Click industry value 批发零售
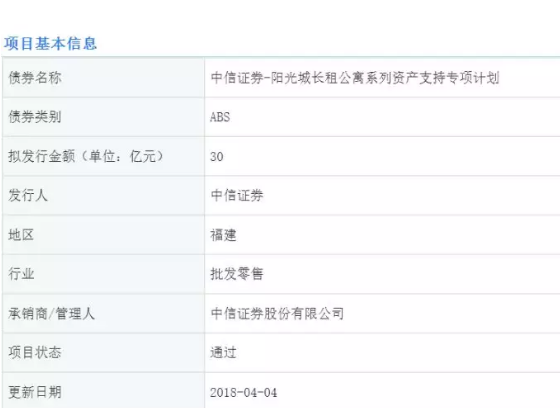This screenshot has width=560, height=408. [x=237, y=274]
